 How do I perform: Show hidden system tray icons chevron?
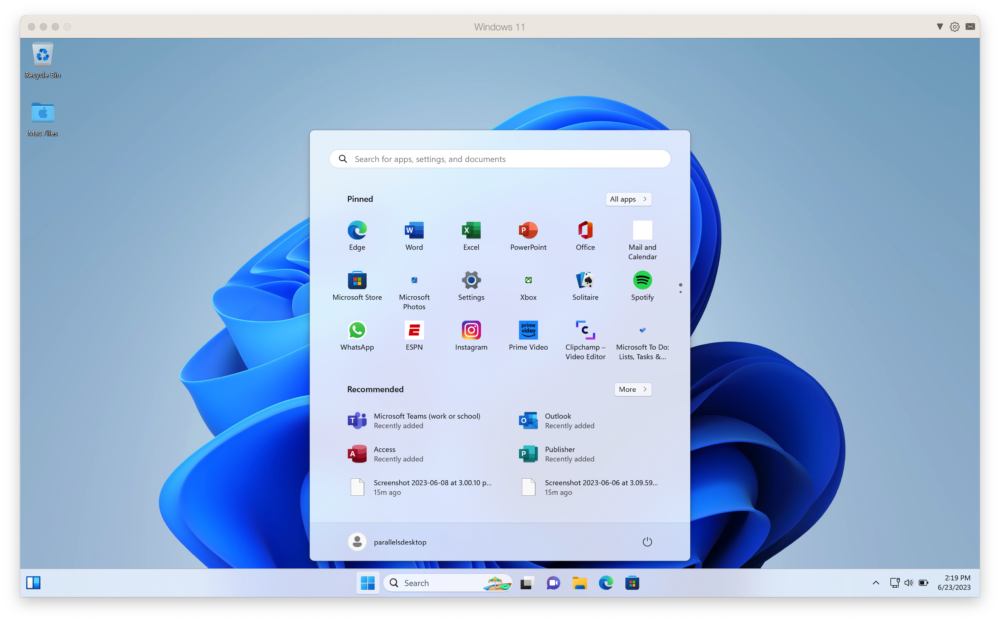tap(876, 583)
